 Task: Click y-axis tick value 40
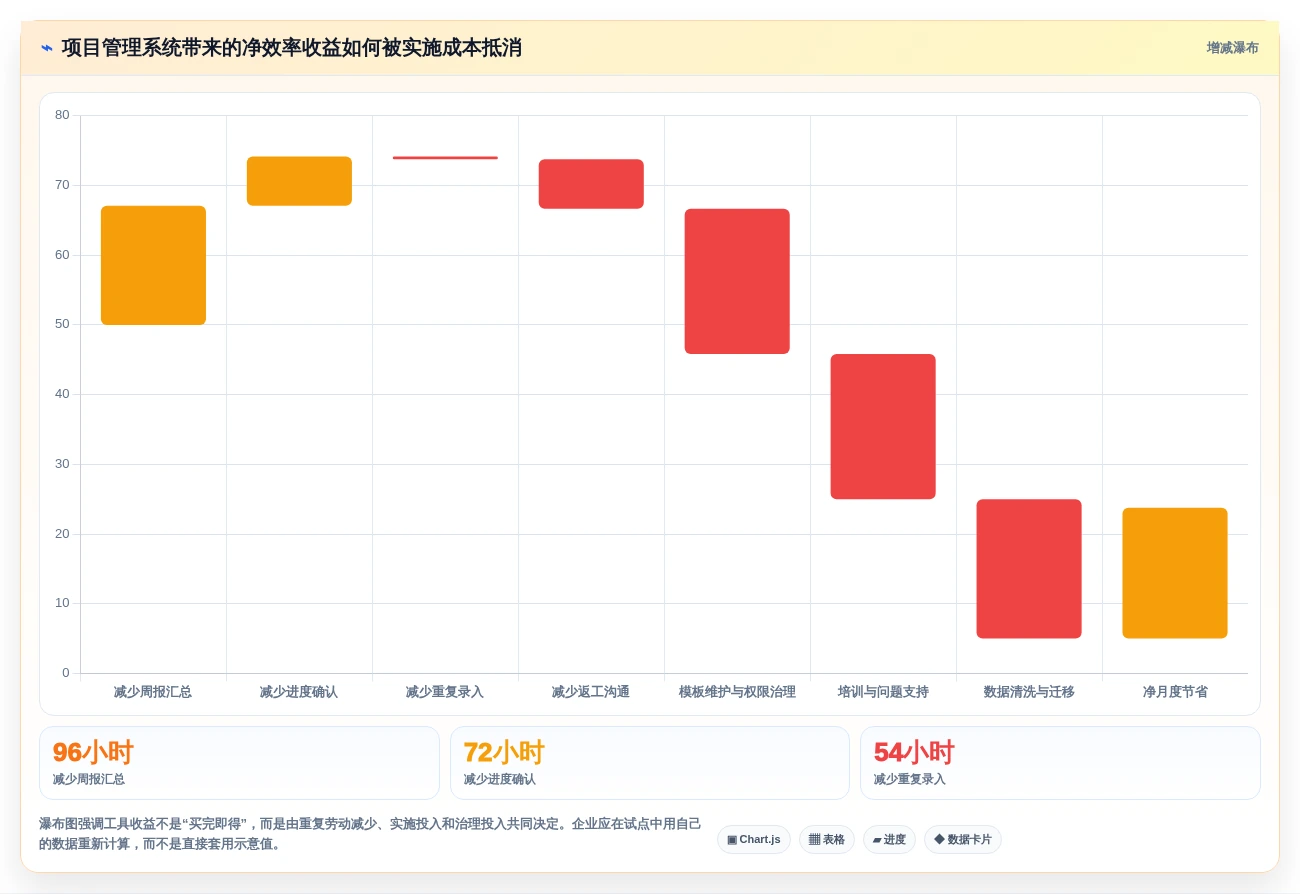click(62, 394)
